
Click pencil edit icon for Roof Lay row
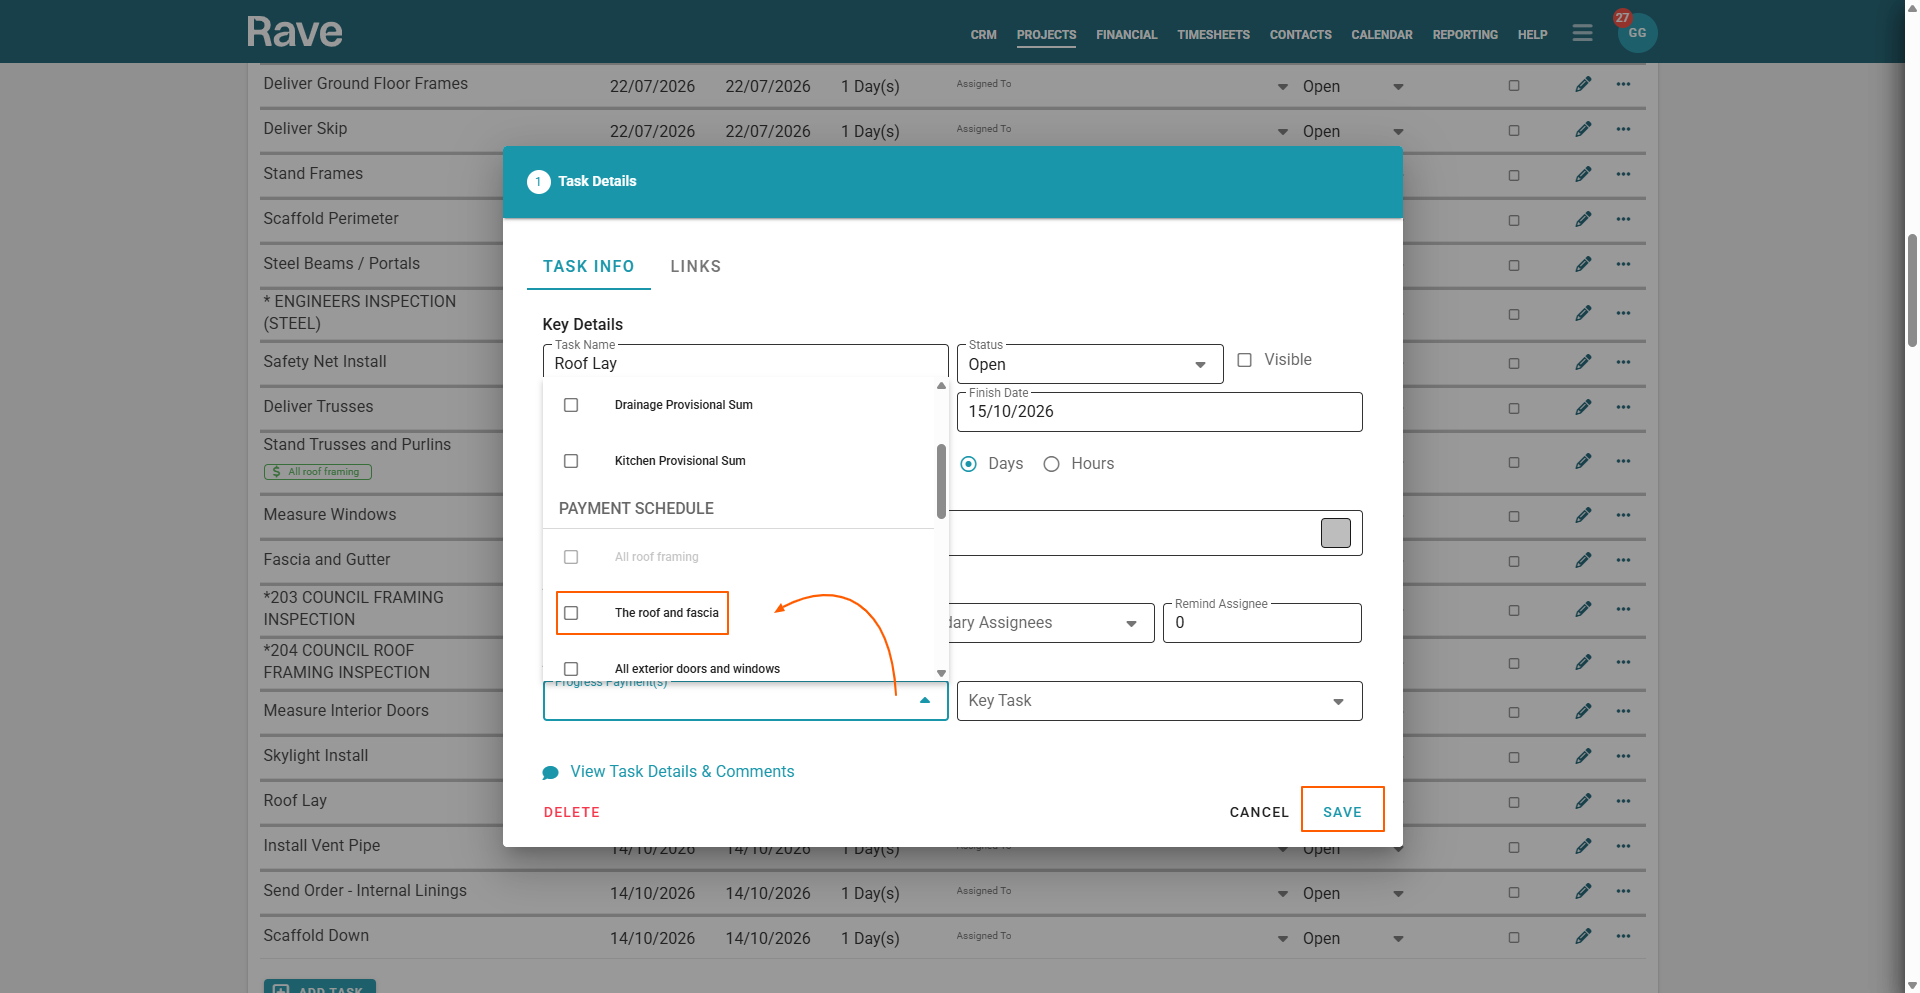pyautogui.click(x=1583, y=801)
